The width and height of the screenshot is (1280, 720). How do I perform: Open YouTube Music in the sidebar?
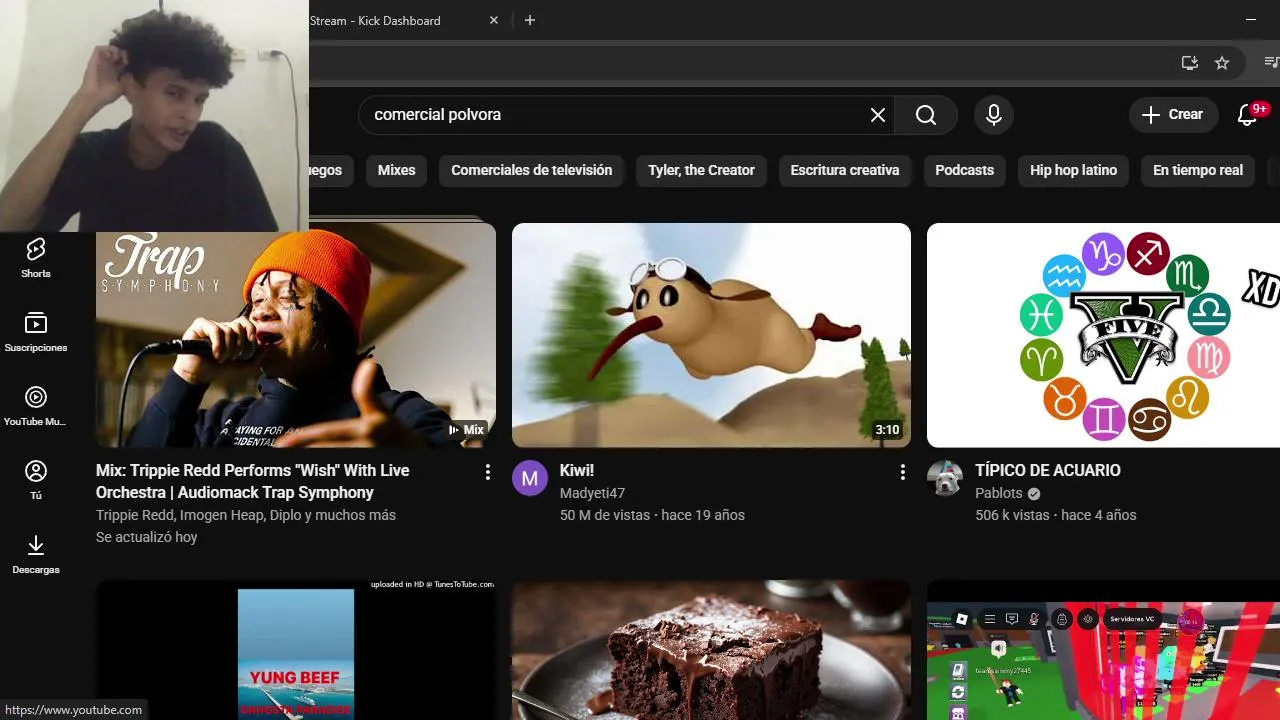[36, 406]
